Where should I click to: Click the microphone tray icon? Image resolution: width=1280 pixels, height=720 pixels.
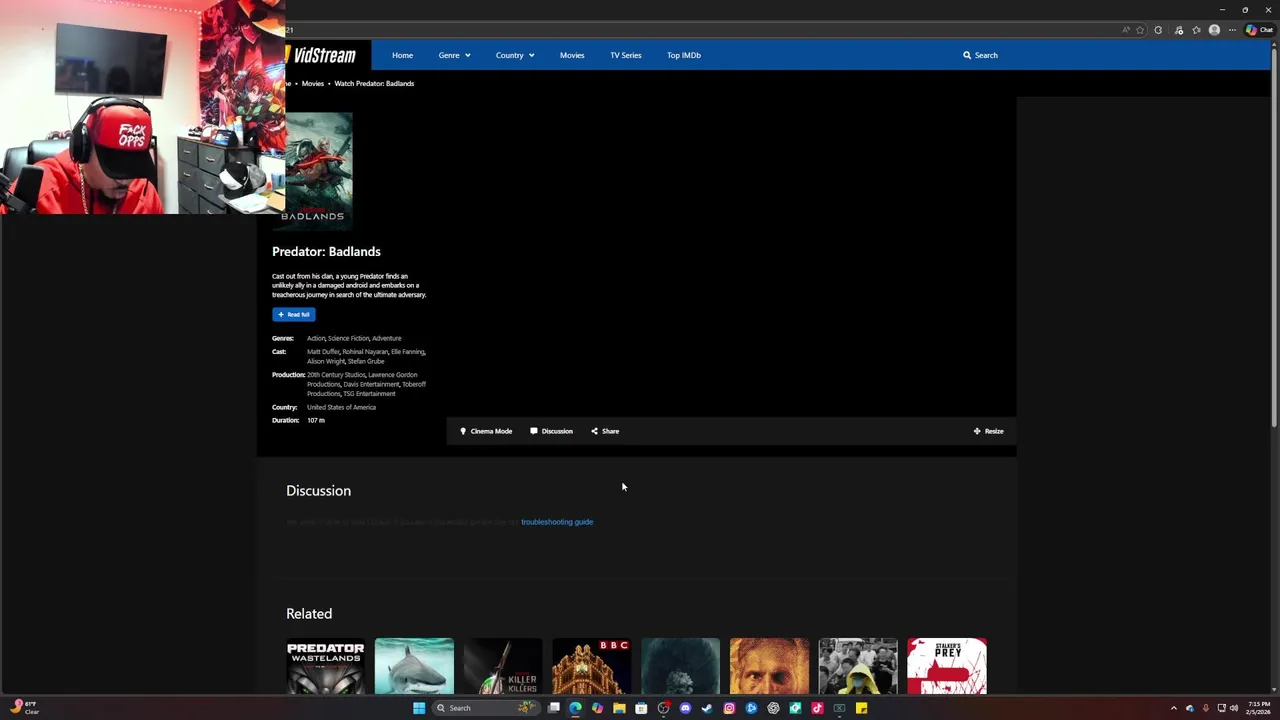pos(1205,708)
